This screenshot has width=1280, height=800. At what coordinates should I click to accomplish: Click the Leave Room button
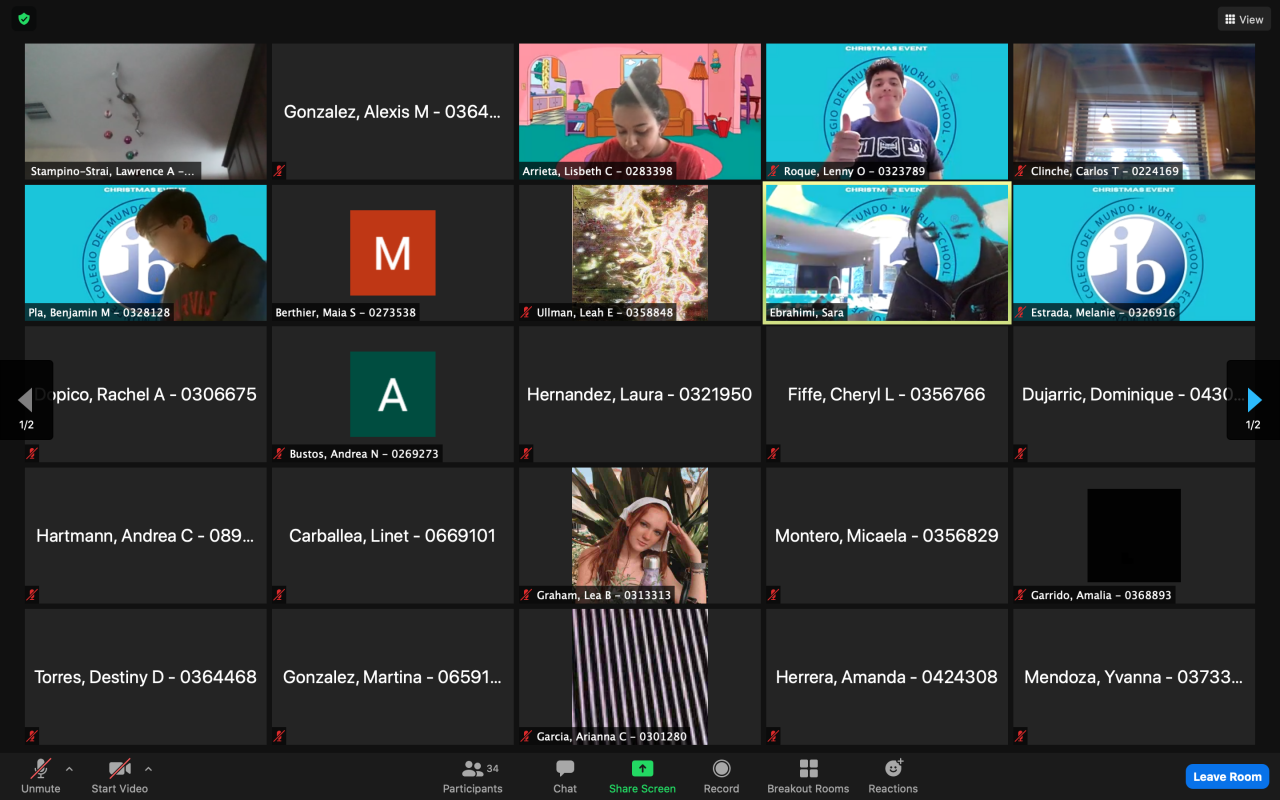[1227, 776]
